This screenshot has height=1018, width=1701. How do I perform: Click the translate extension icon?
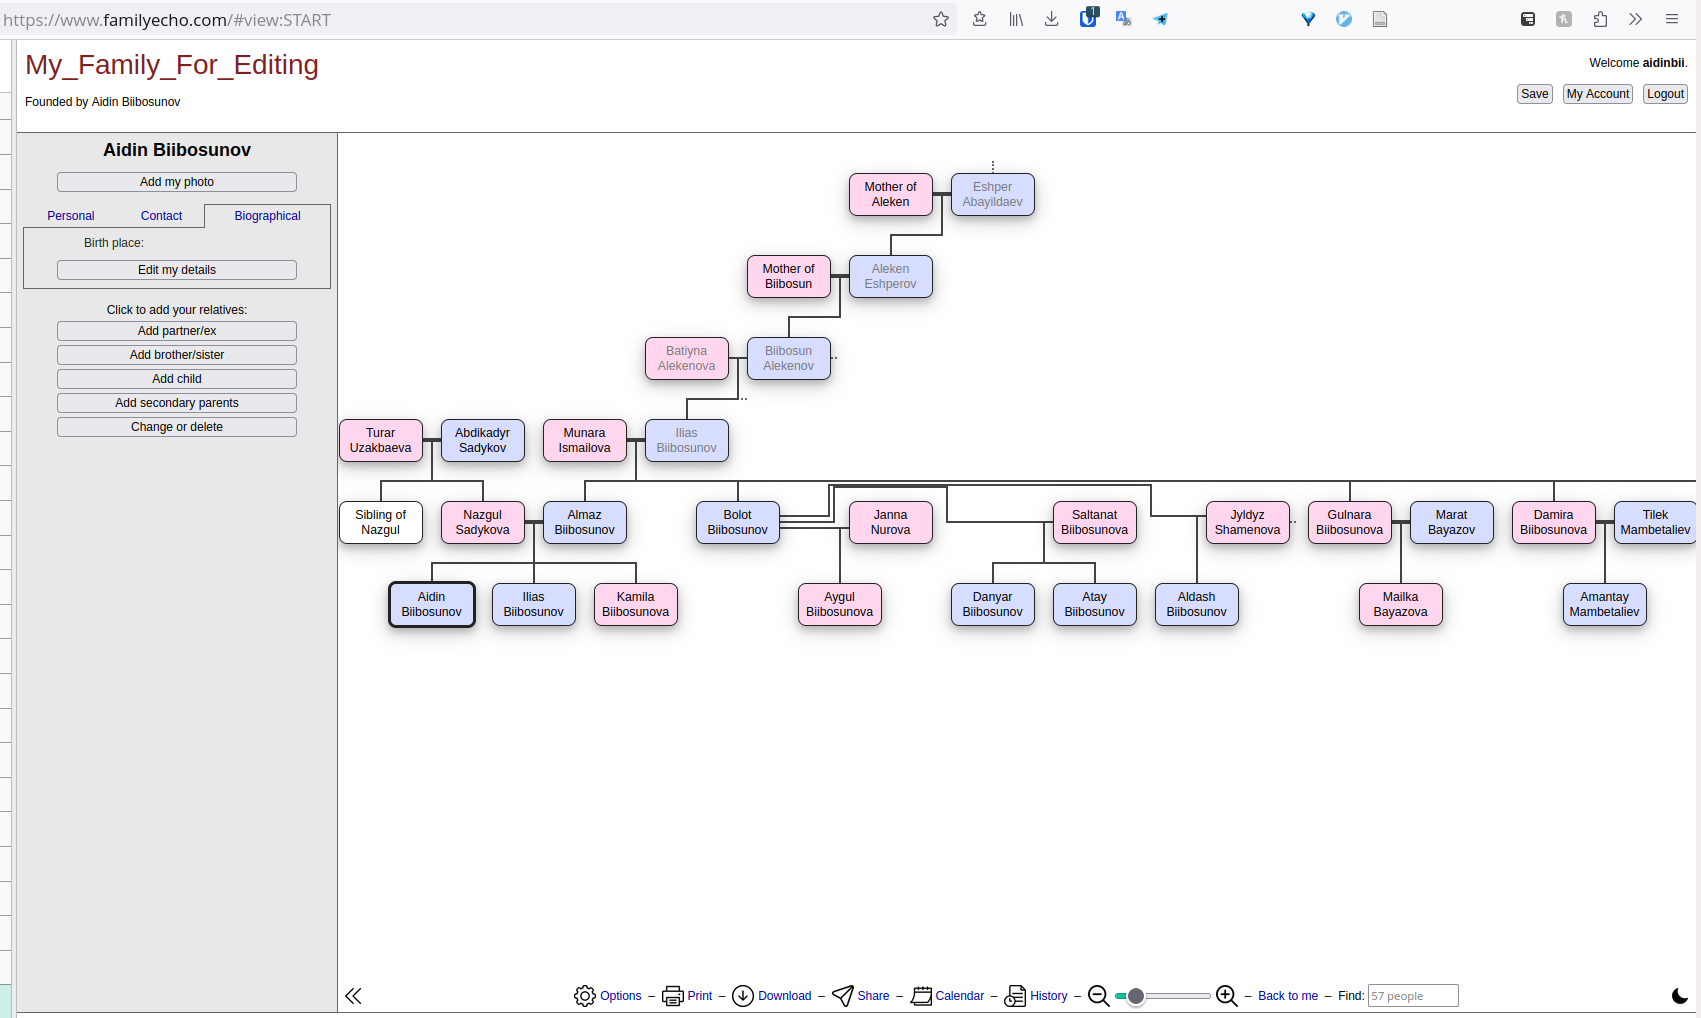click(x=1124, y=19)
